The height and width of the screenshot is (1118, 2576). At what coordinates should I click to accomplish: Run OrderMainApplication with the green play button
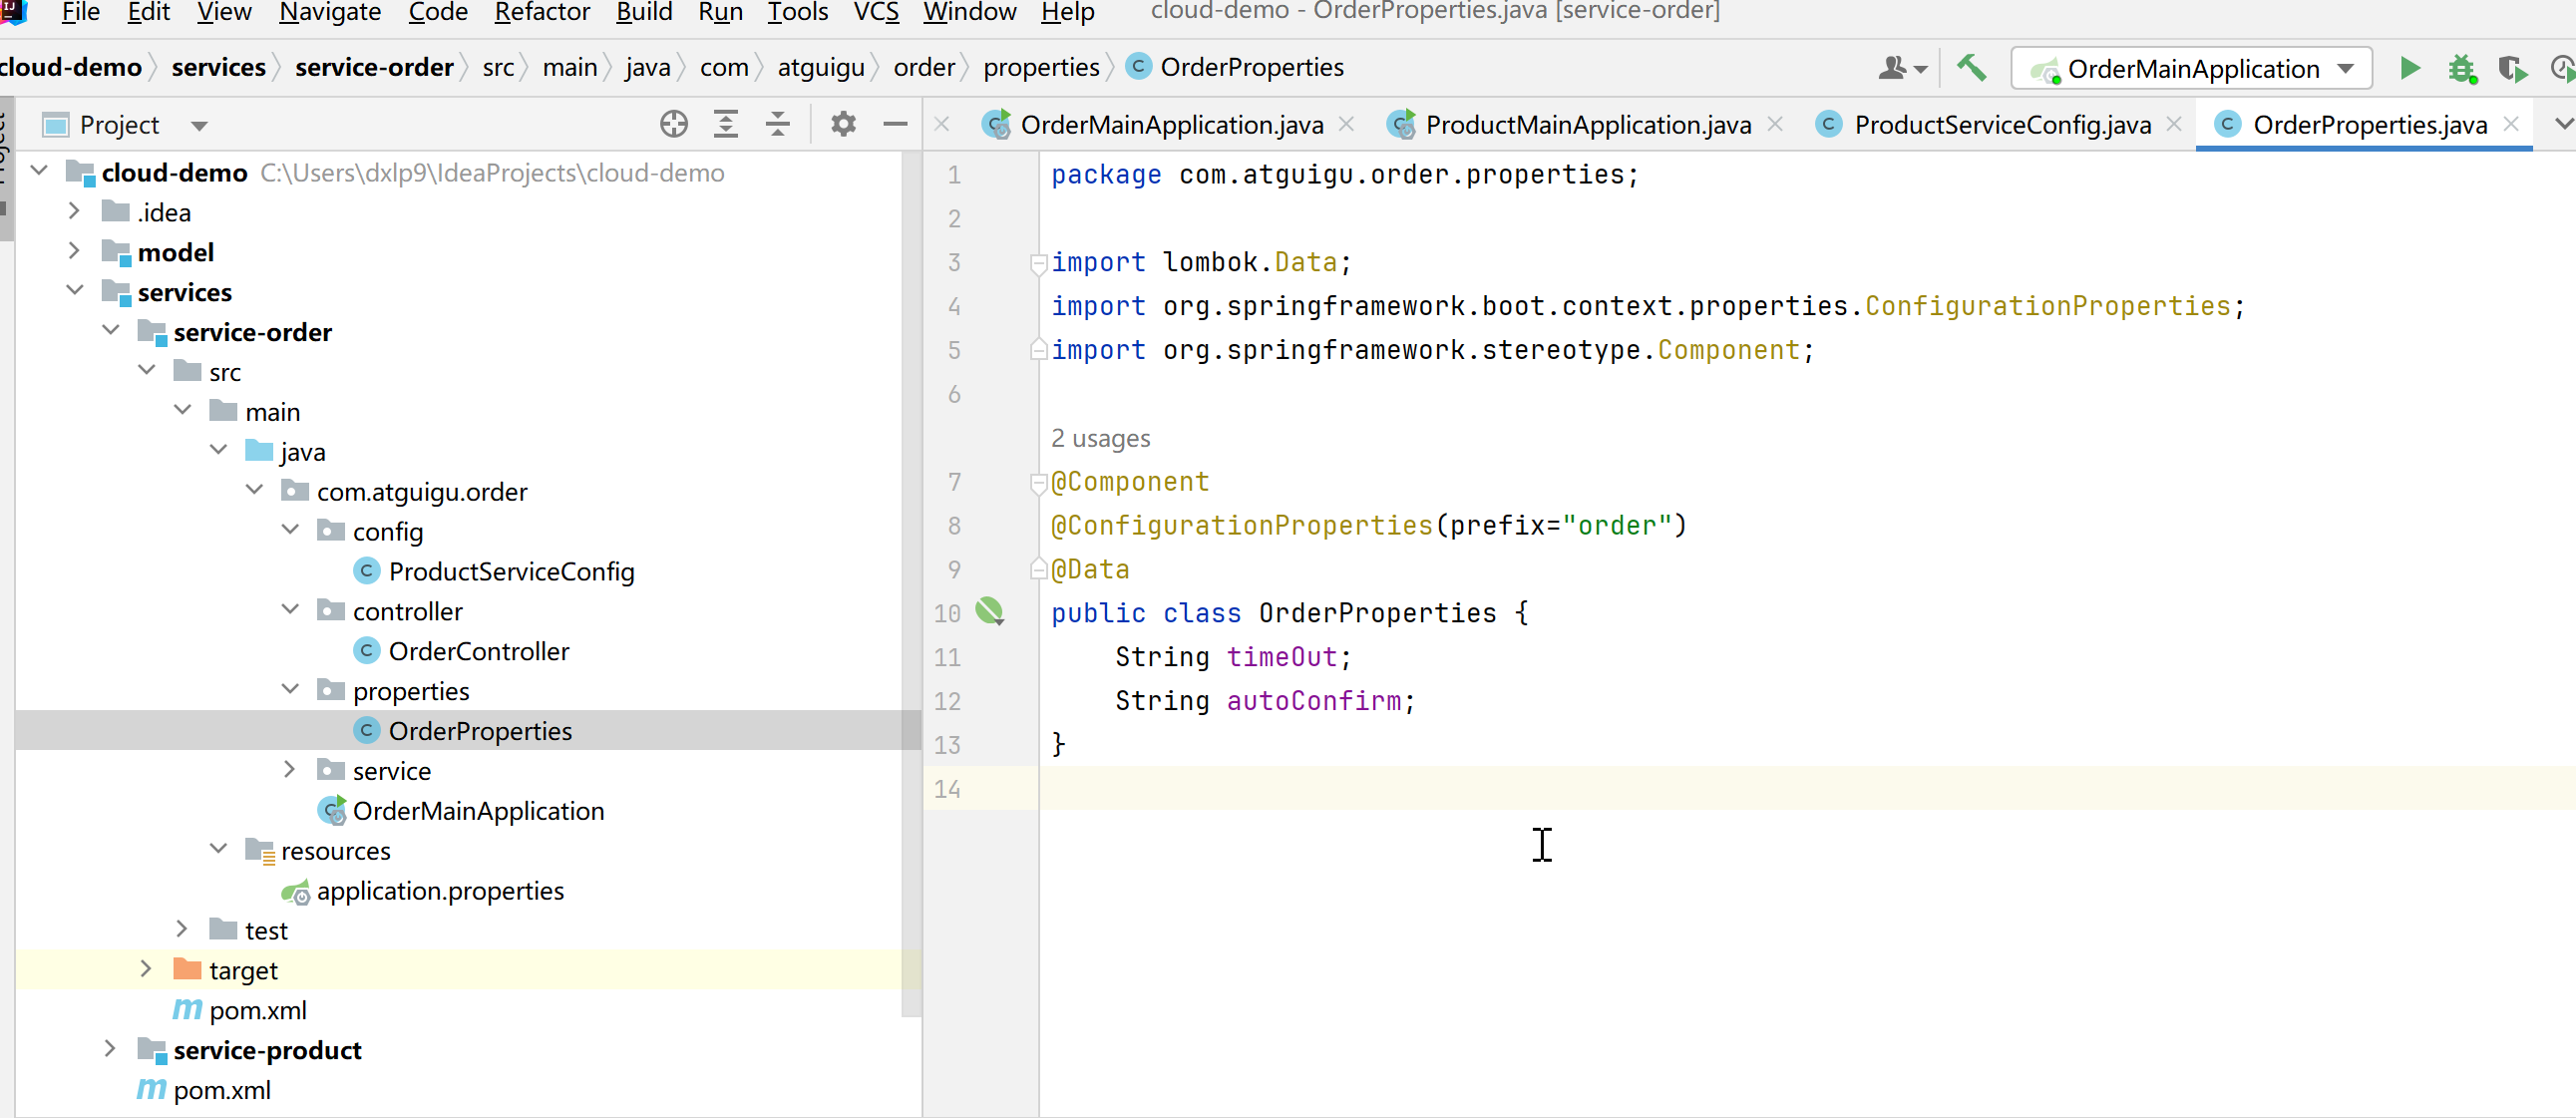tap(2410, 68)
